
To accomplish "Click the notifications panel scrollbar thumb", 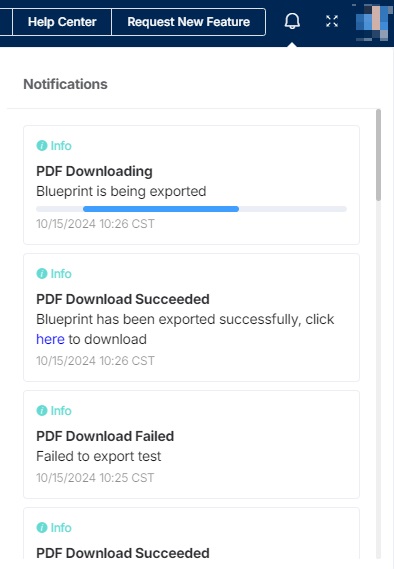I will click(x=378, y=155).
